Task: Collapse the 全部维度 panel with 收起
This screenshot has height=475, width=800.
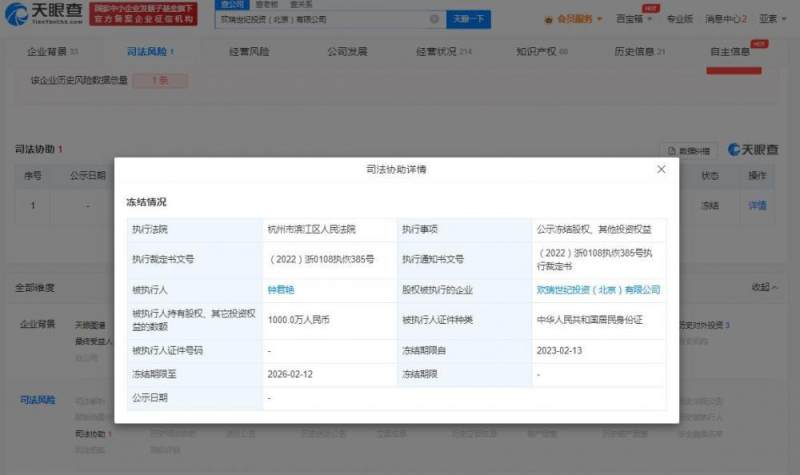Action: [764, 287]
